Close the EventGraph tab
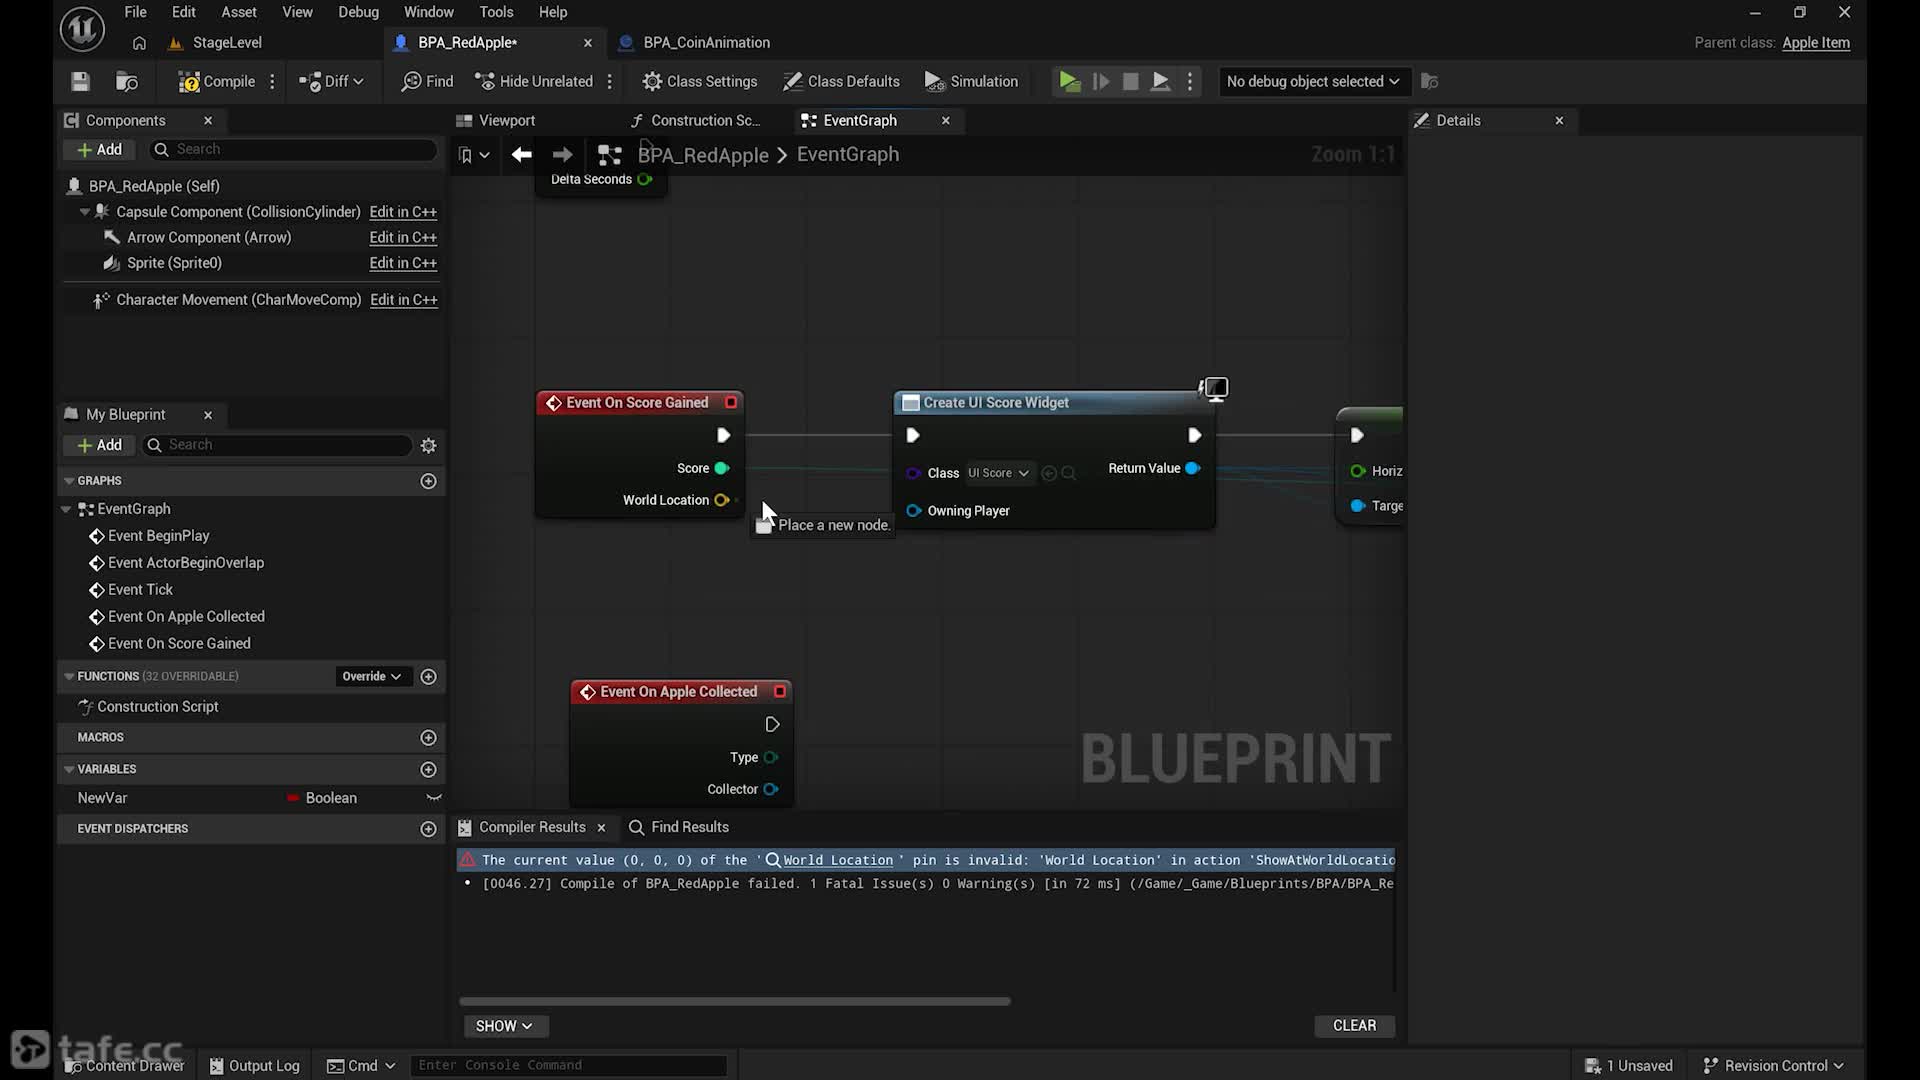The width and height of the screenshot is (1920, 1080). [946, 121]
